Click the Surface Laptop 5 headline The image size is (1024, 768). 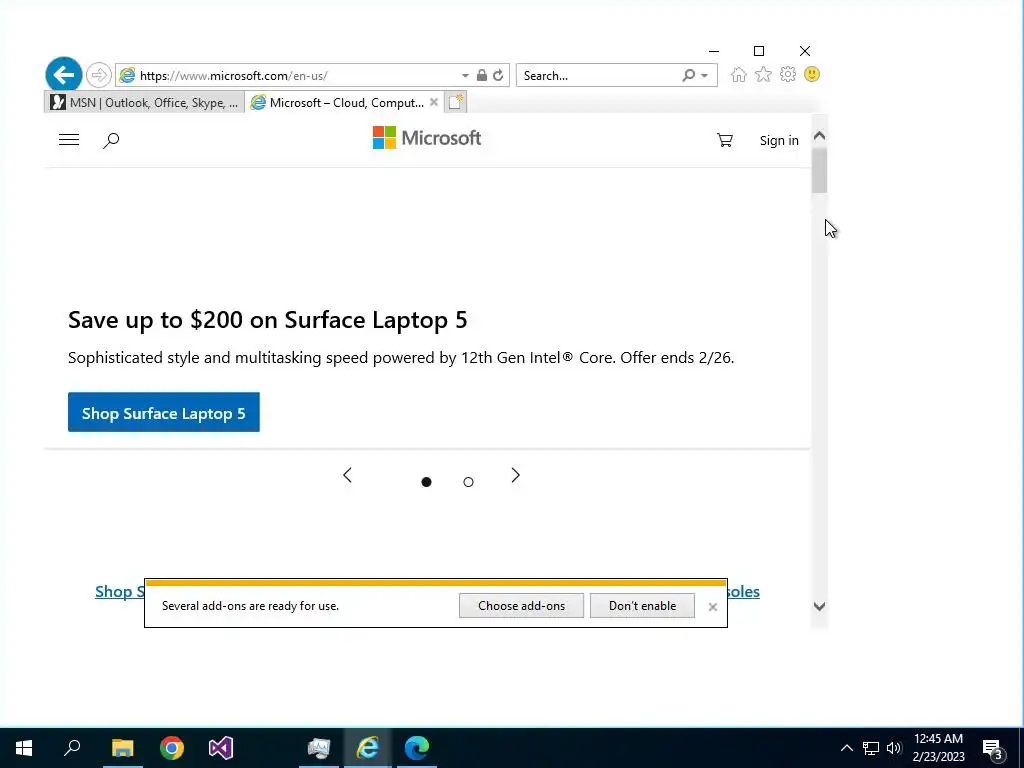click(x=268, y=320)
